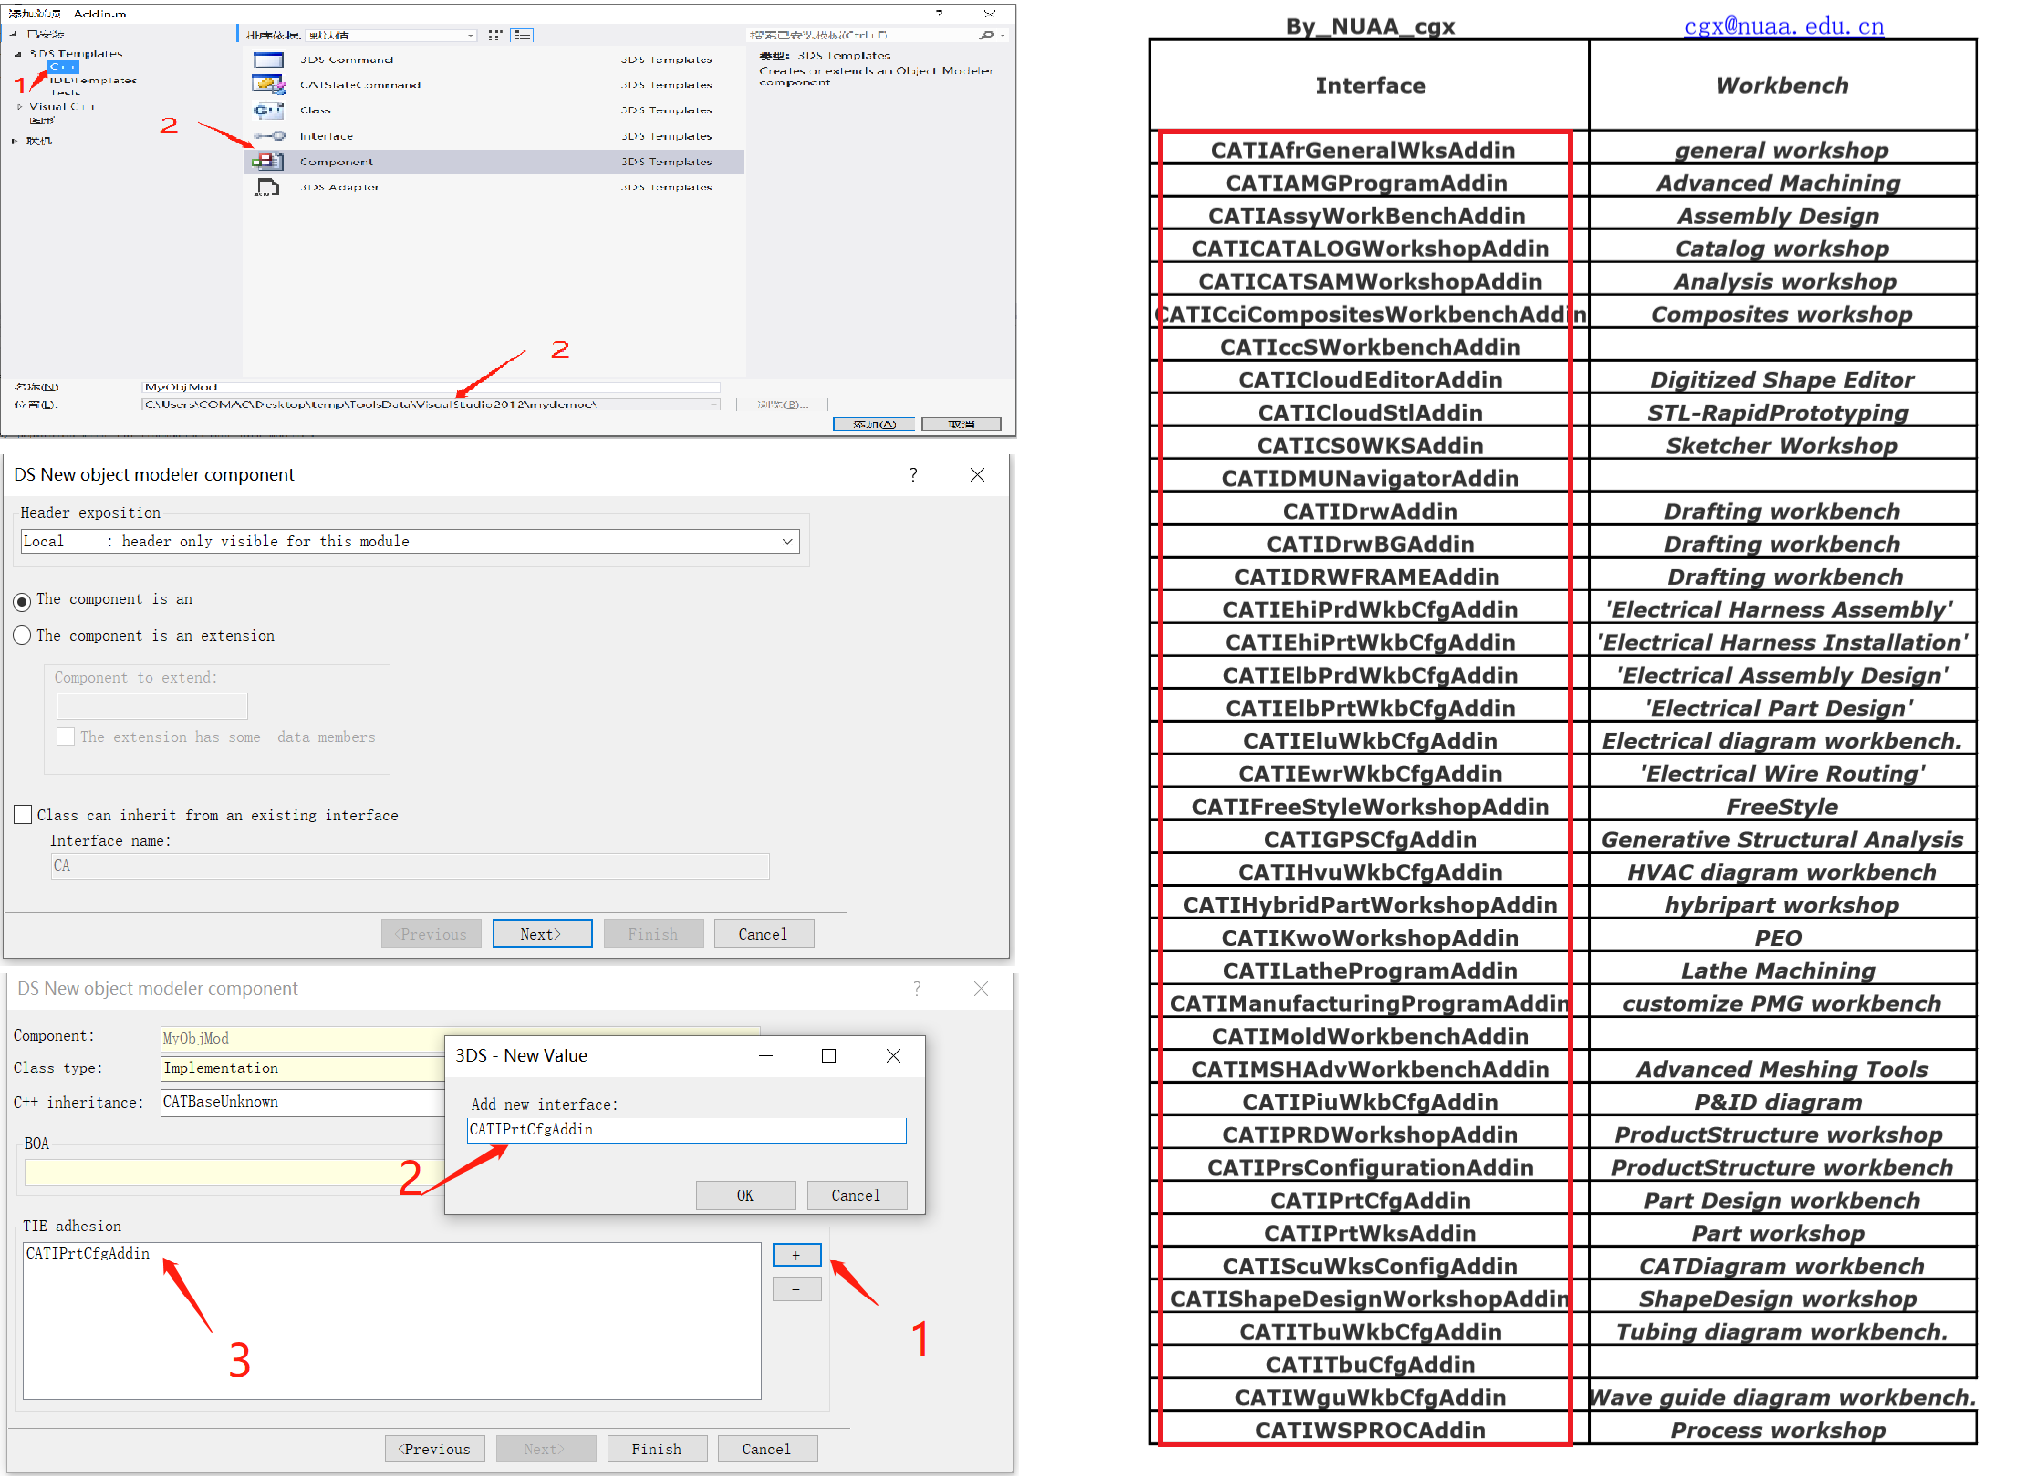Open the cgx@nuaa.edu.cn email link
2020x1476 pixels.
pos(1783,26)
